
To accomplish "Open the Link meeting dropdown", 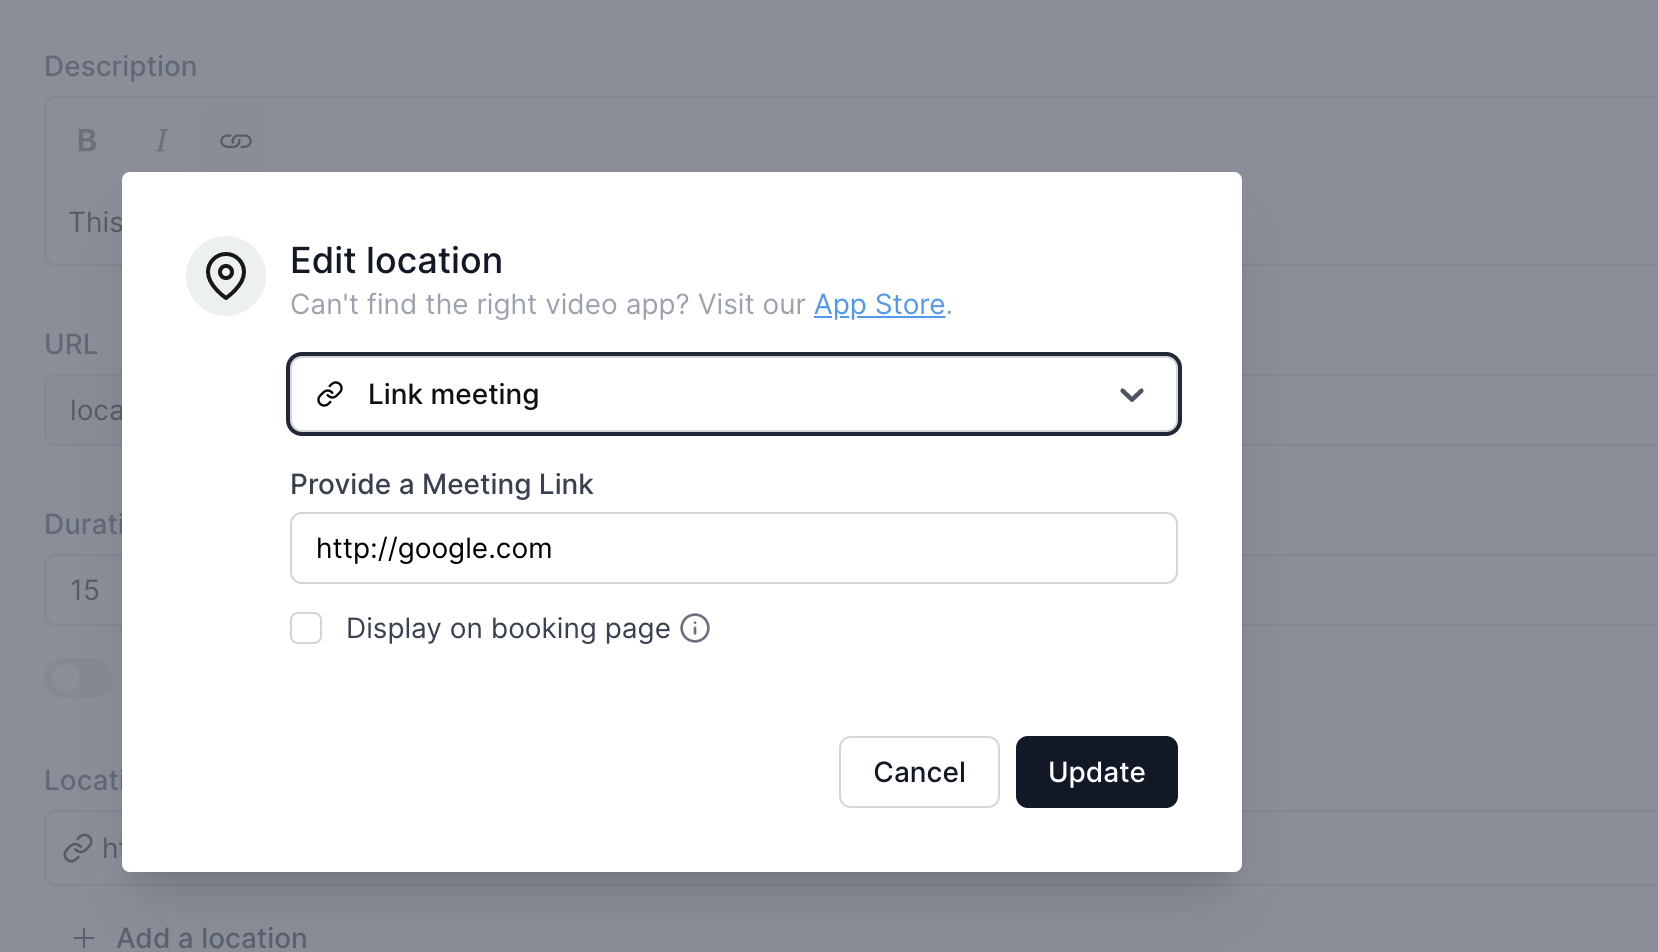I will tap(733, 394).
